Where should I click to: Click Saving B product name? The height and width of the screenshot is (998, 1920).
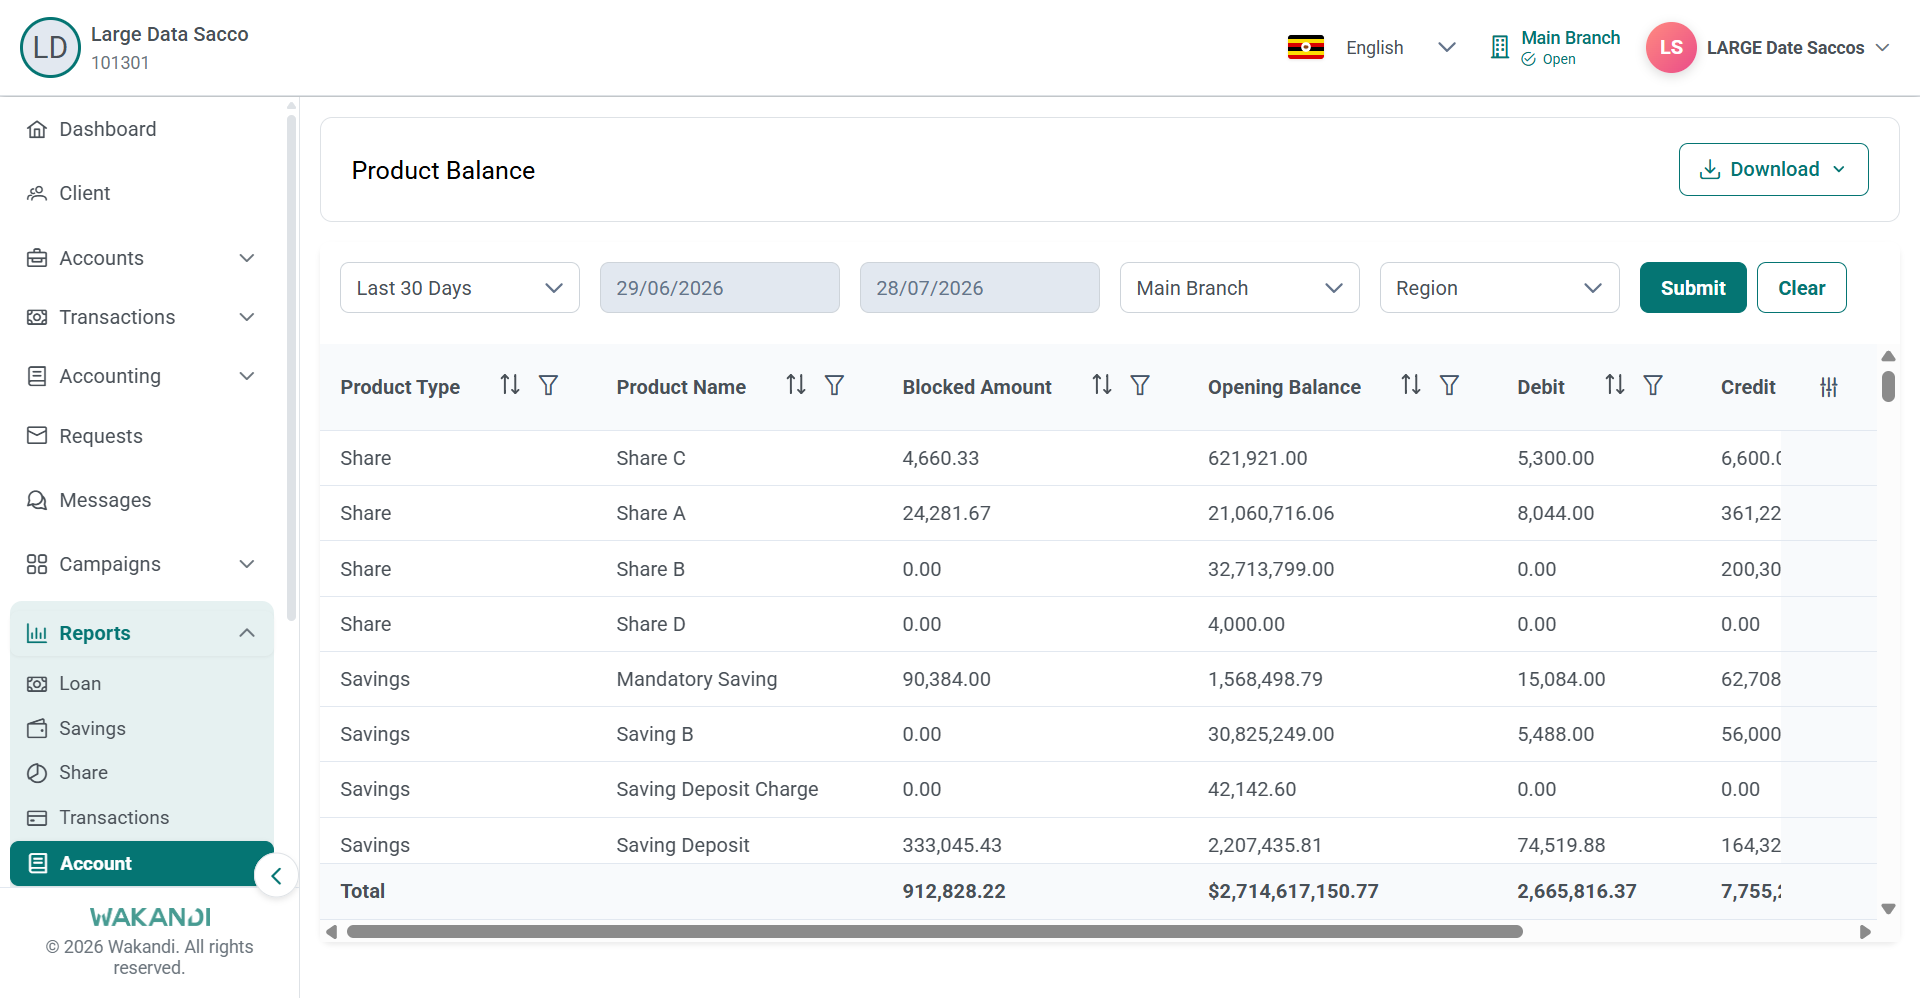[655, 734]
